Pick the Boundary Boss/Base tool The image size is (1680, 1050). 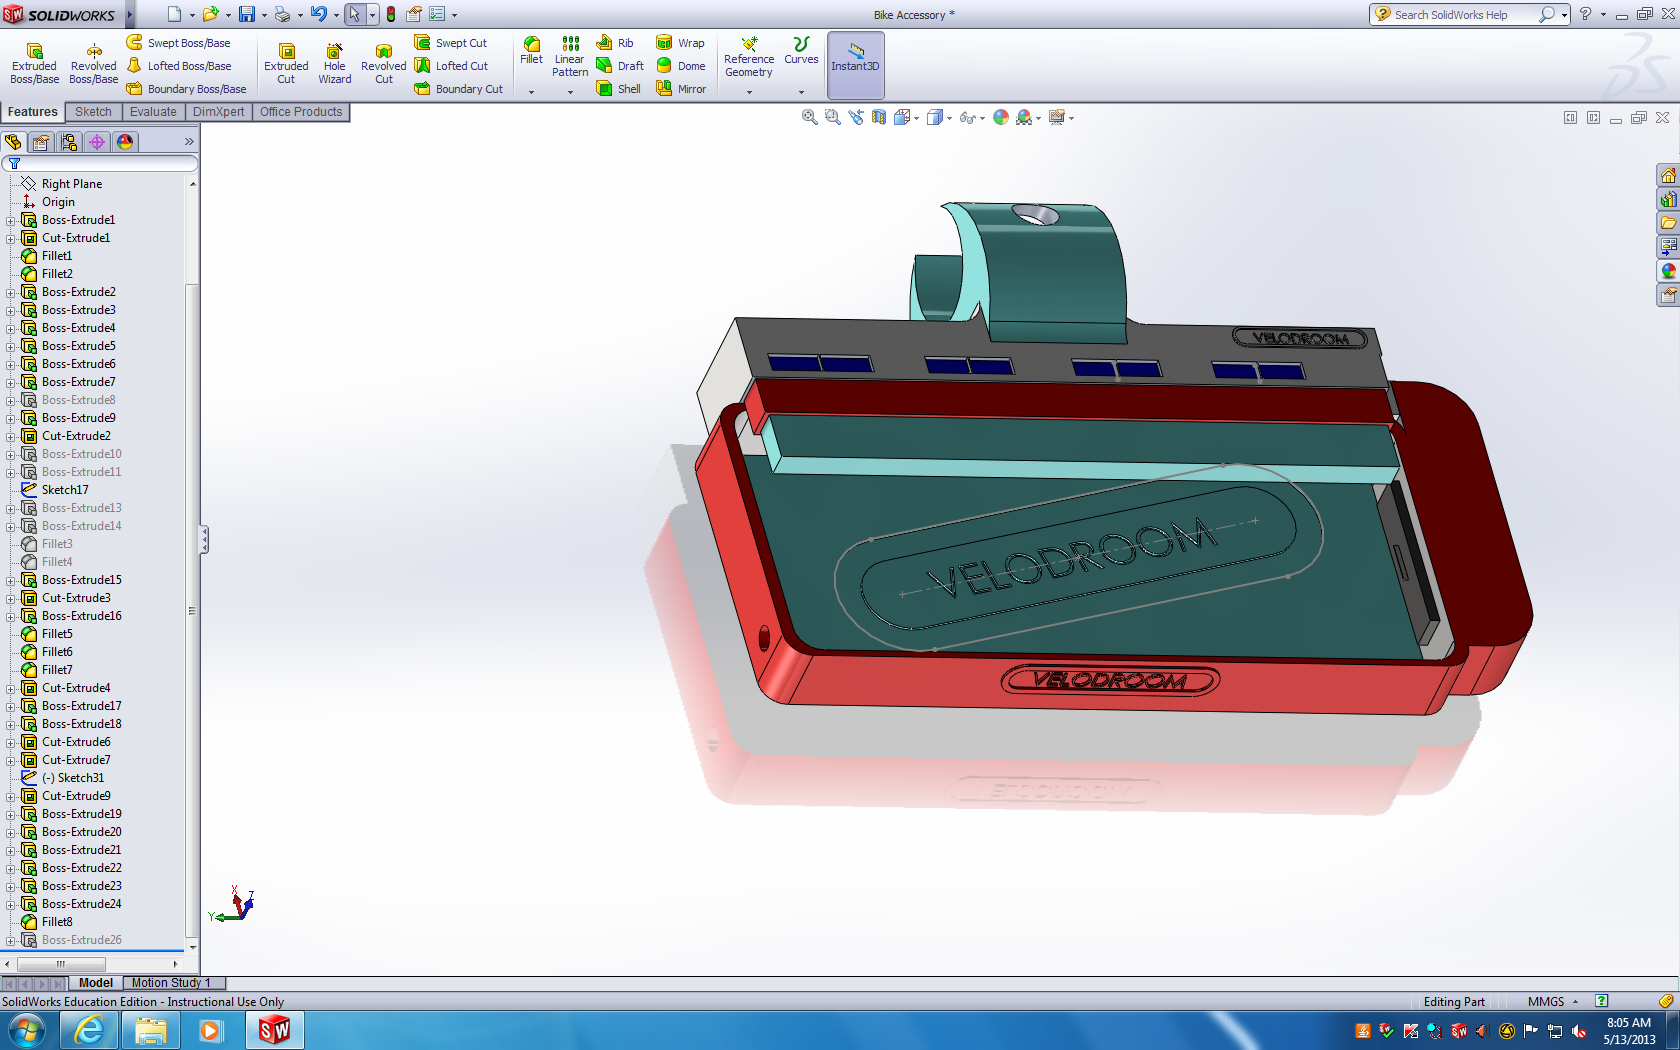pyautogui.click(x=186, y=89)
